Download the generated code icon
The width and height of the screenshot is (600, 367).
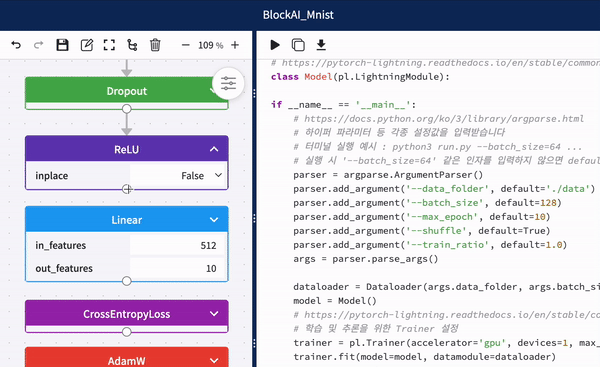tap(321, 45)
